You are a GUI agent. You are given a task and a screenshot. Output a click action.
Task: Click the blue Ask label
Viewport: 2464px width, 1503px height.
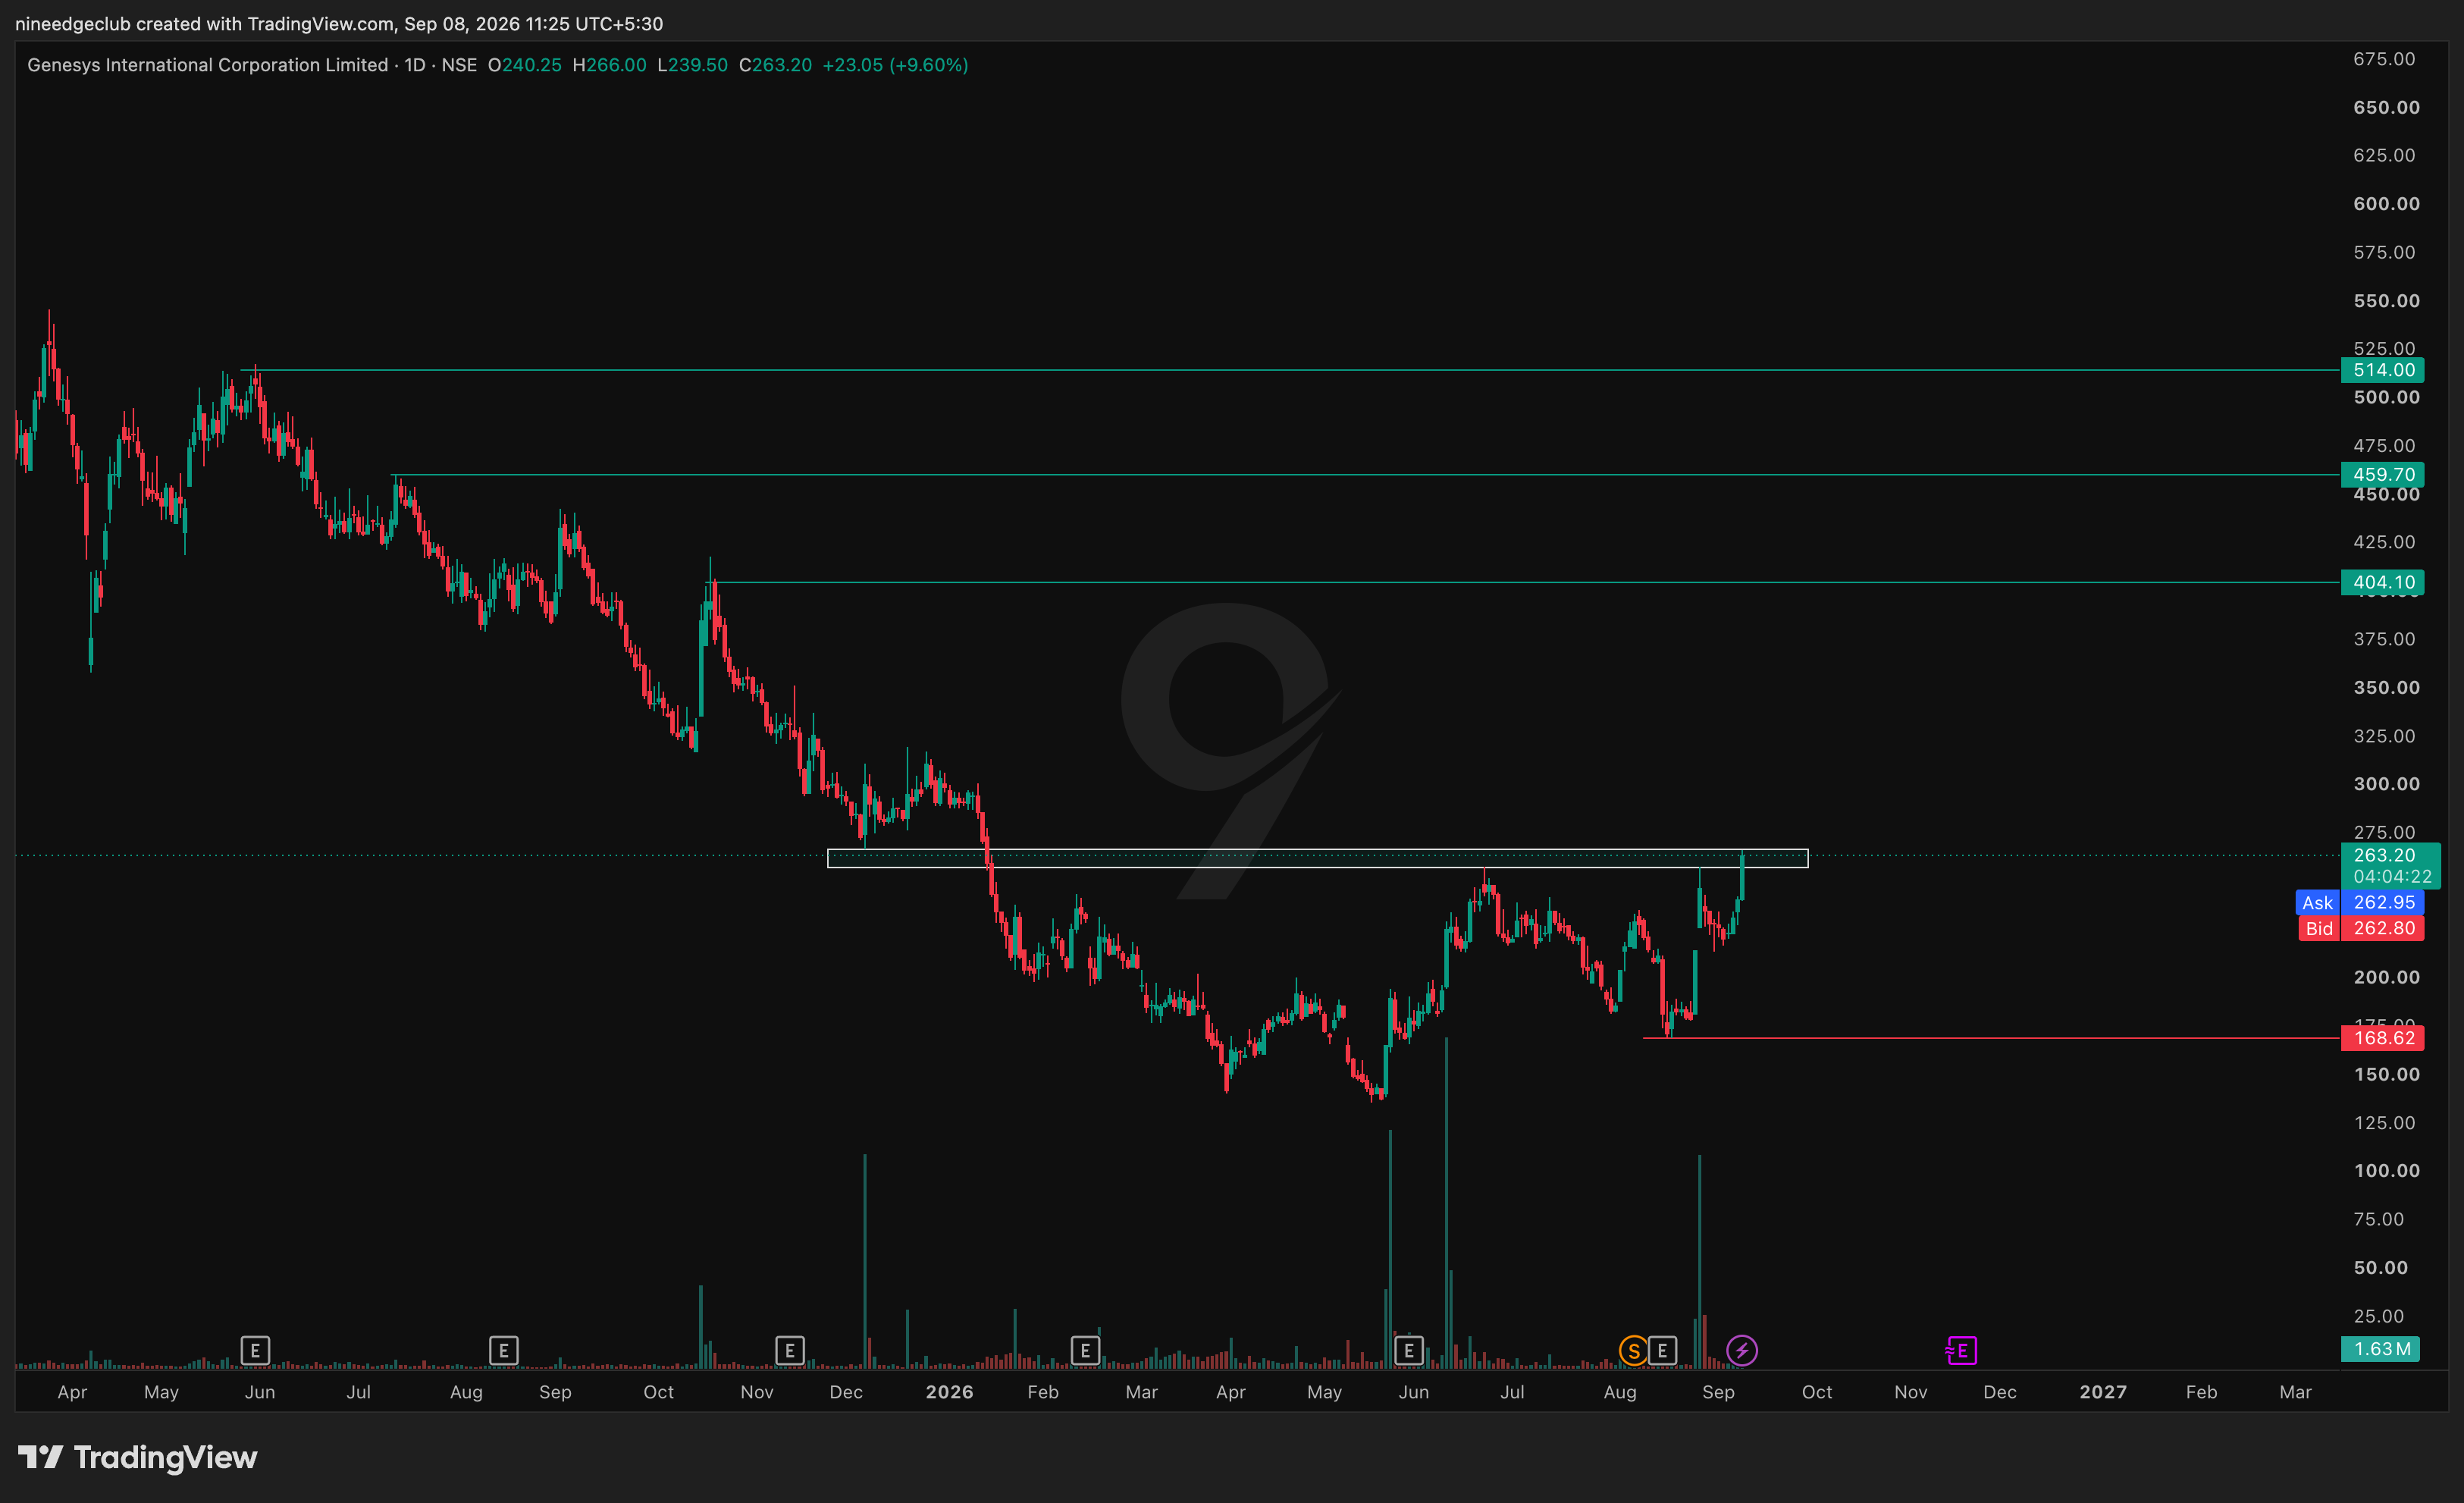(x=2317, y=903)
